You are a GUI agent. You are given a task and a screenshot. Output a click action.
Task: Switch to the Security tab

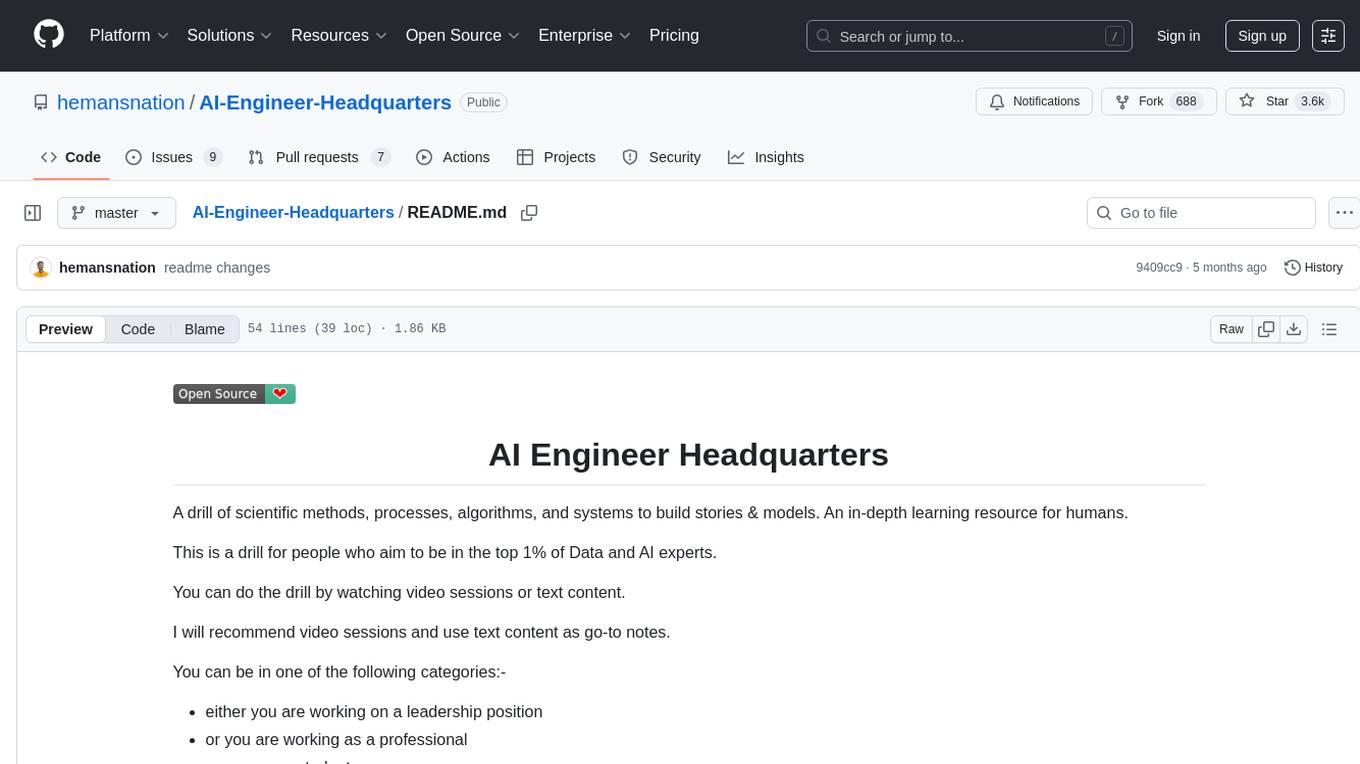coord(661,157)
